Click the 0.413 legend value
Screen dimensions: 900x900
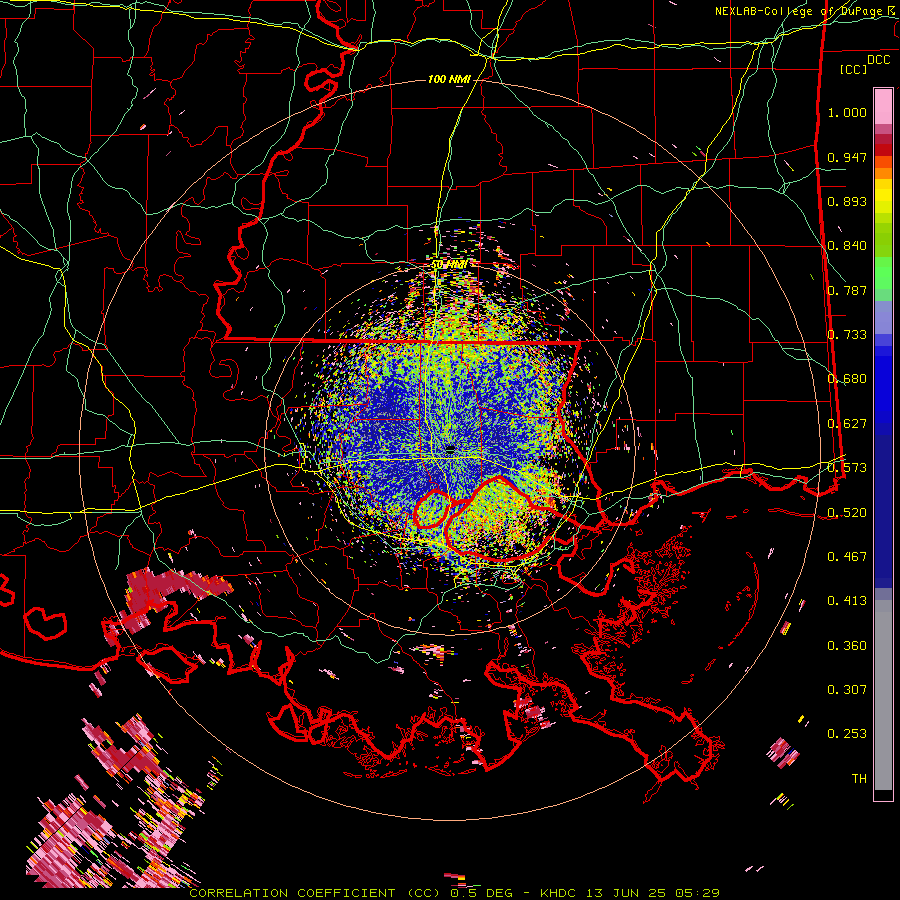[847, 601]
